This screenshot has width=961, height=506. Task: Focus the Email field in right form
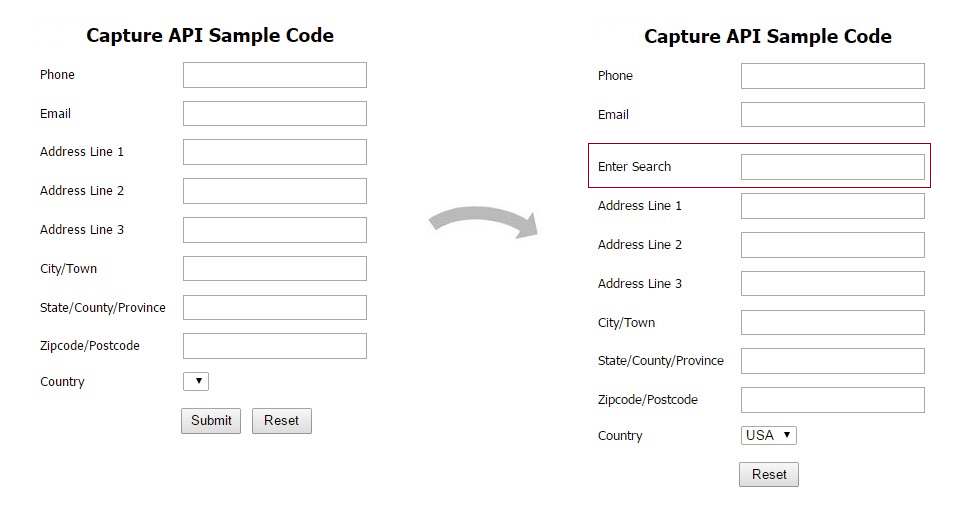[832, 115]
